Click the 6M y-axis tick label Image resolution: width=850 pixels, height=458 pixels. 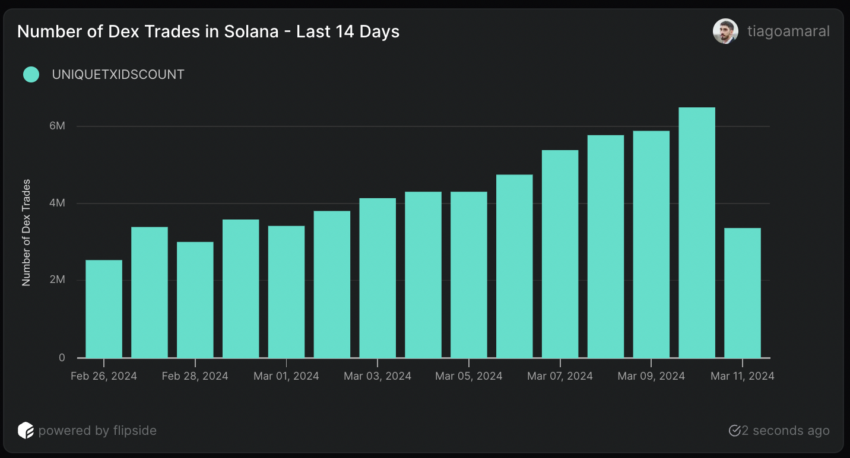tap(56, 127)
